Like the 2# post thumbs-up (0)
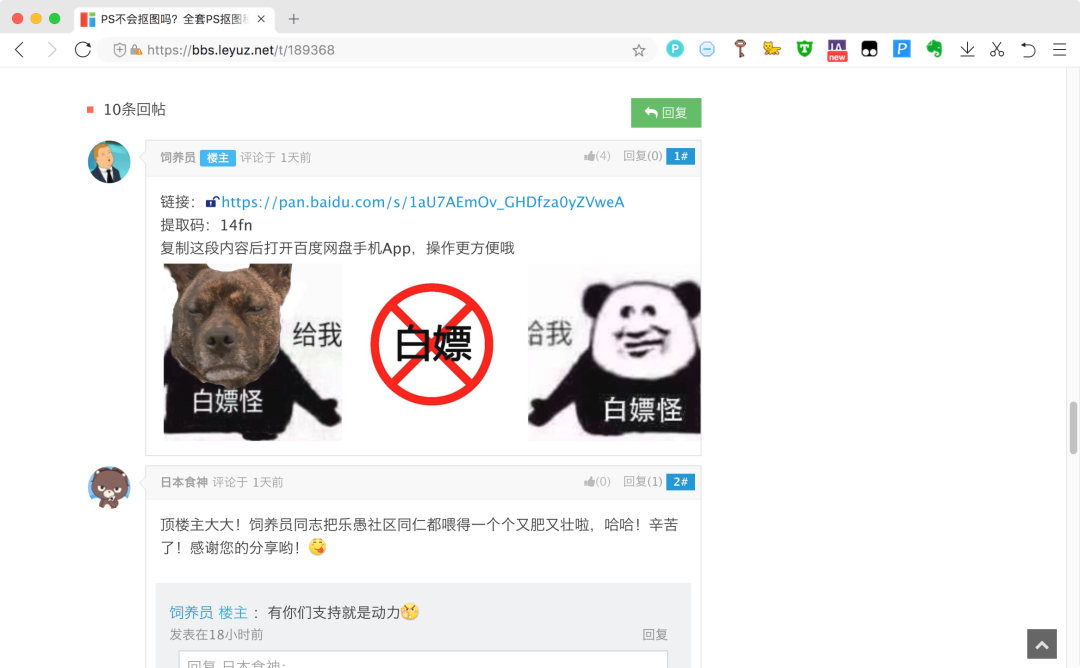The image size is (1080, 668). click(x=597, y=481)
